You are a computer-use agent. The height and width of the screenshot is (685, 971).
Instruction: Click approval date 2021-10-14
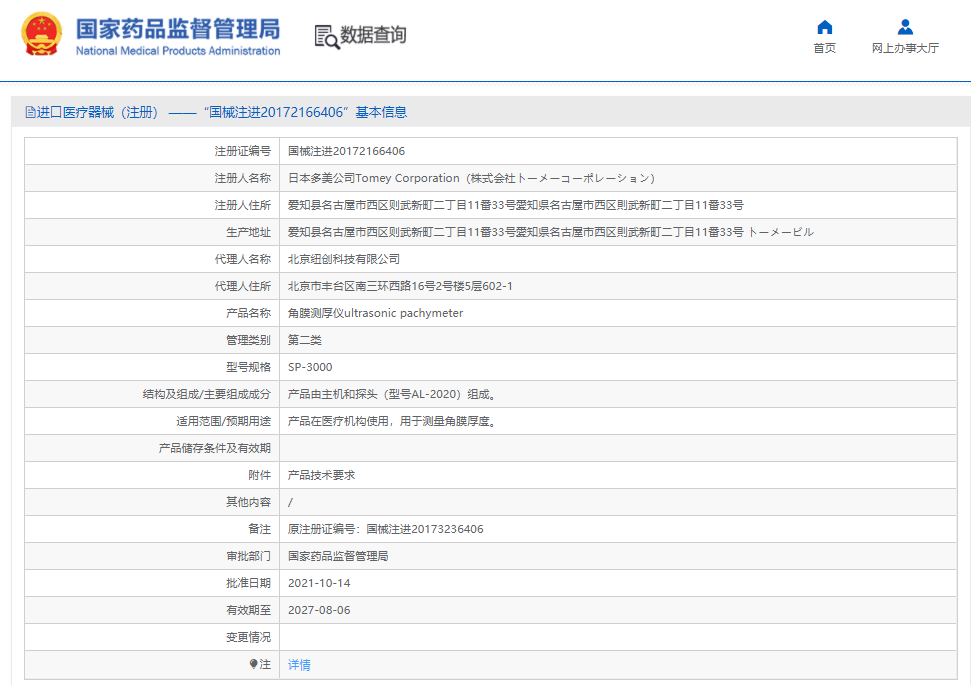(319, 583)
